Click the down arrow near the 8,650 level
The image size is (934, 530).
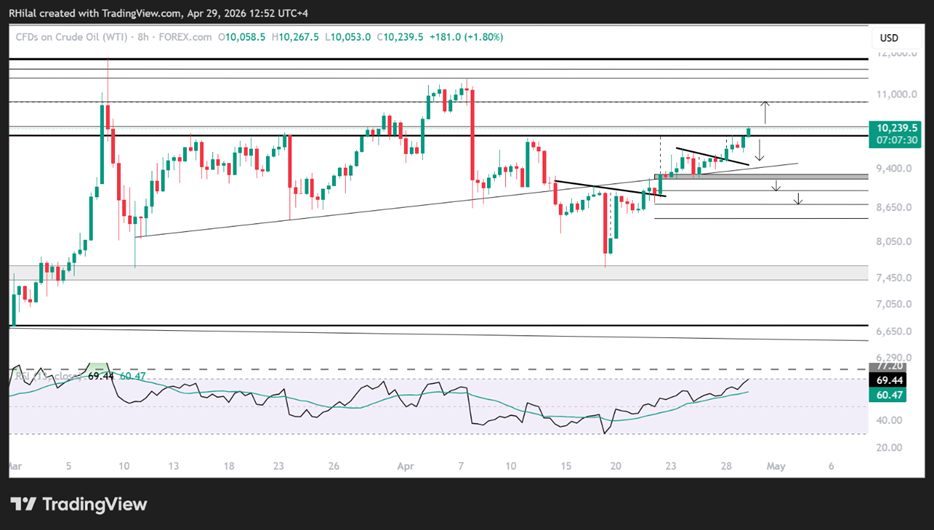point(798,198)
